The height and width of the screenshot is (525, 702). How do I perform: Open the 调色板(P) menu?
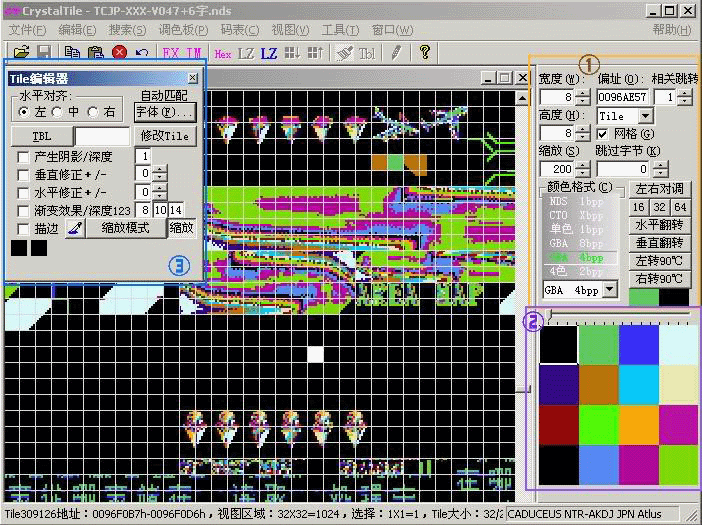[x=184, y=30]
